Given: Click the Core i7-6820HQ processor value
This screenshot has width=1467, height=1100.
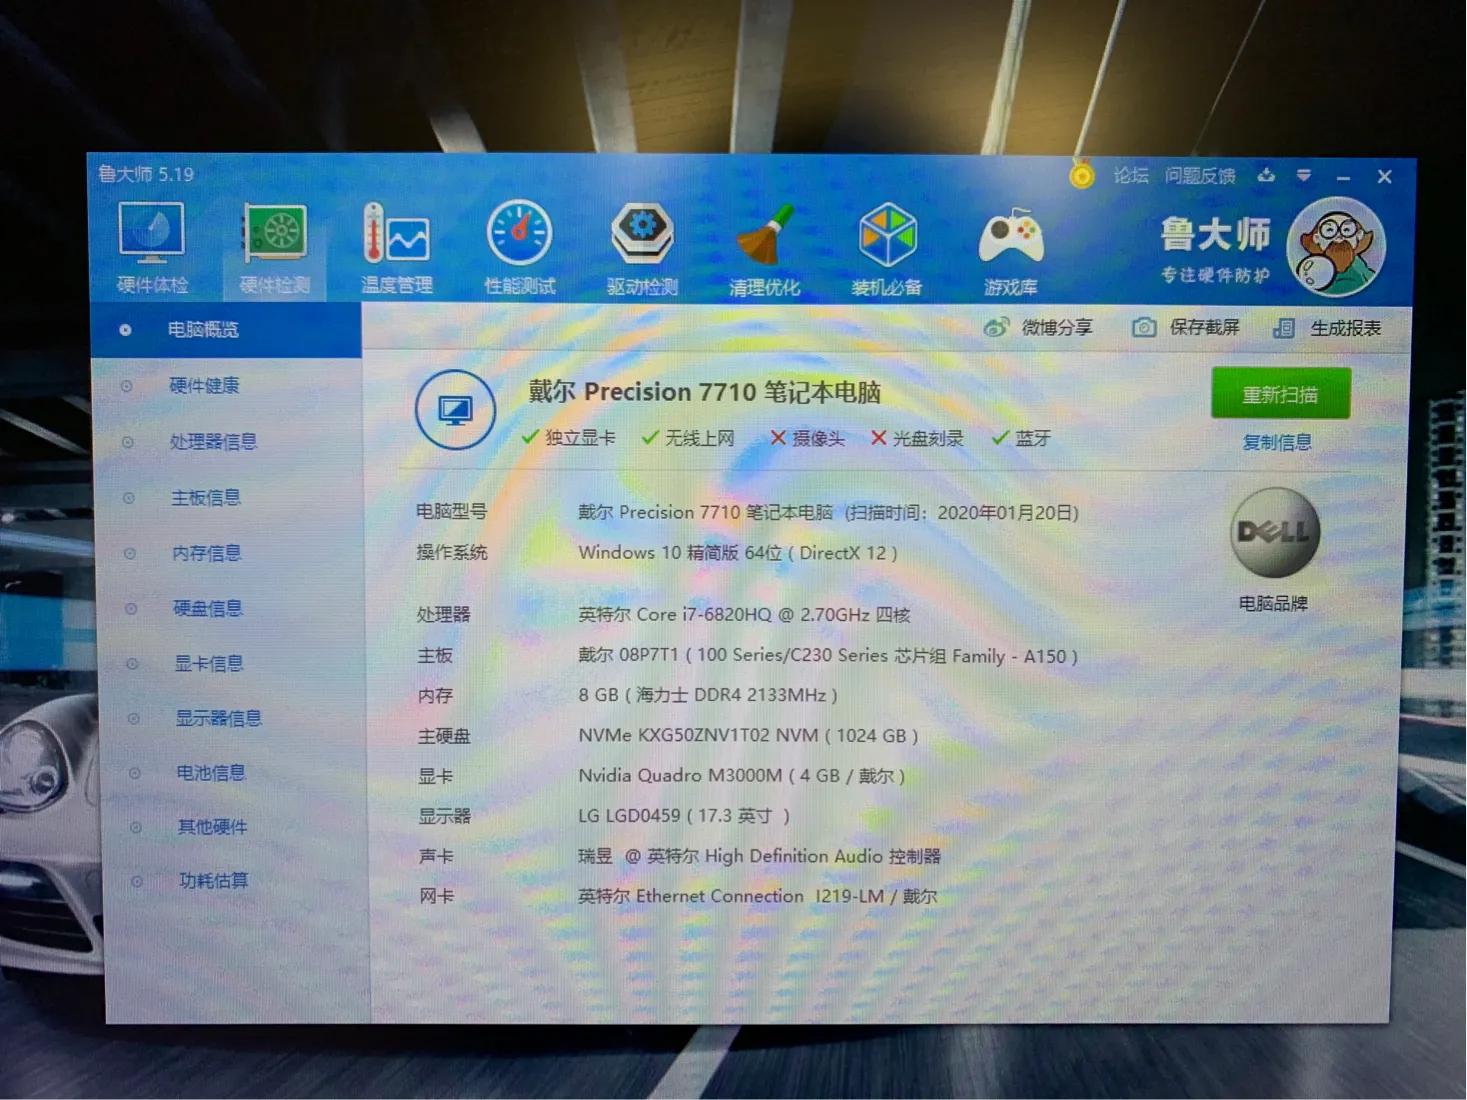Looking at the screenshot, I should pyautogui.click(x=744, y=615).
